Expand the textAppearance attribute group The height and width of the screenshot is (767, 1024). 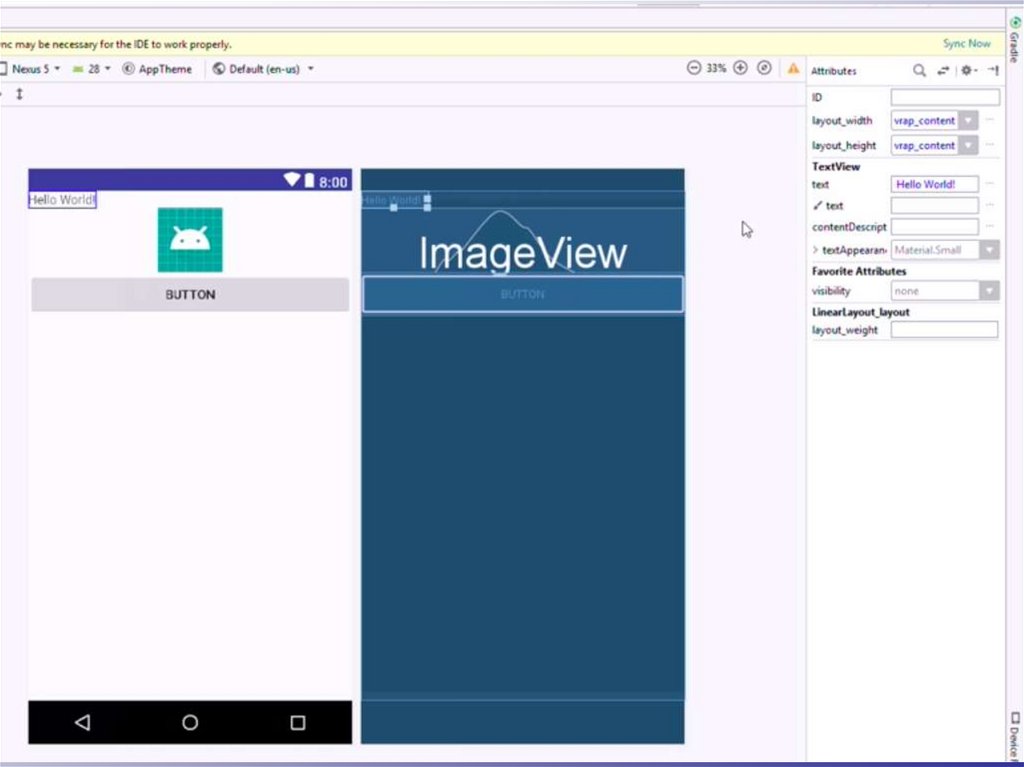(x=815, y=250)
